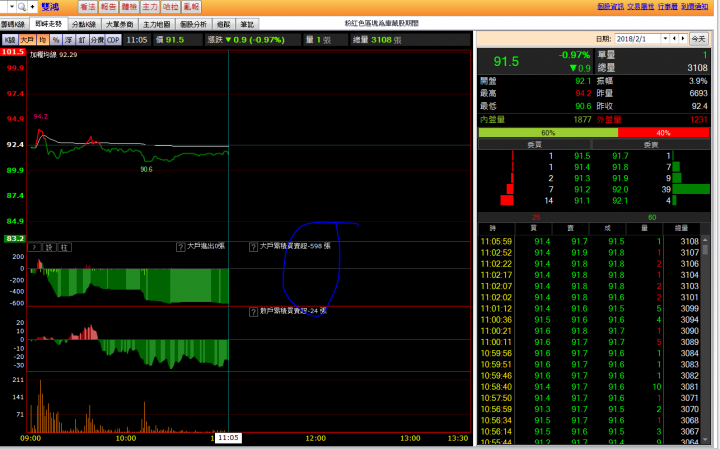Click the 柱 bar-mode button in 大戶 panel
The width and height of the screenshot is (720, 449).
click(64, 247)
